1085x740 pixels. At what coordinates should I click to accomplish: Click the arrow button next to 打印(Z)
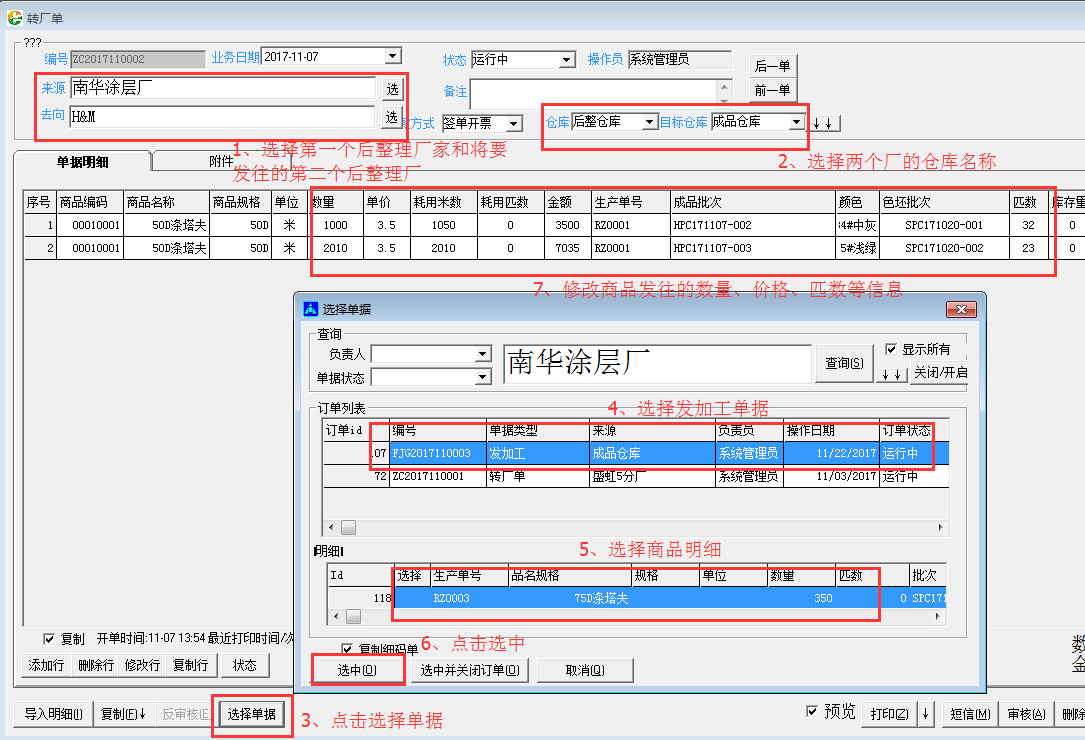click(925, 714)
